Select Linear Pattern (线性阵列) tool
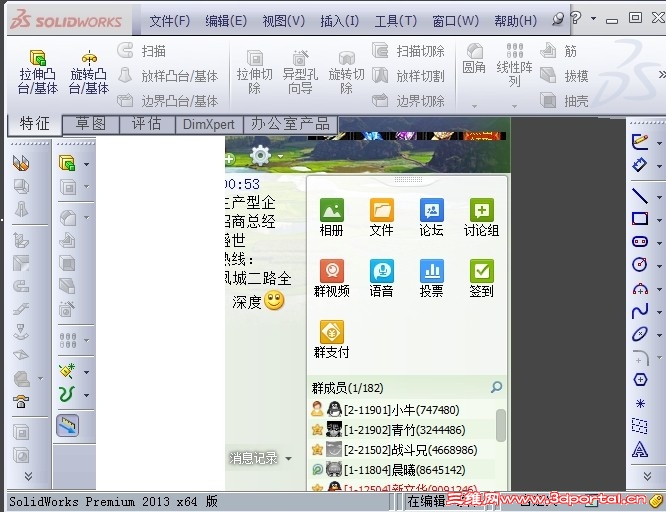Image resolution: width=666 pixels, height=512 pixels. click(x=514, y=65)
